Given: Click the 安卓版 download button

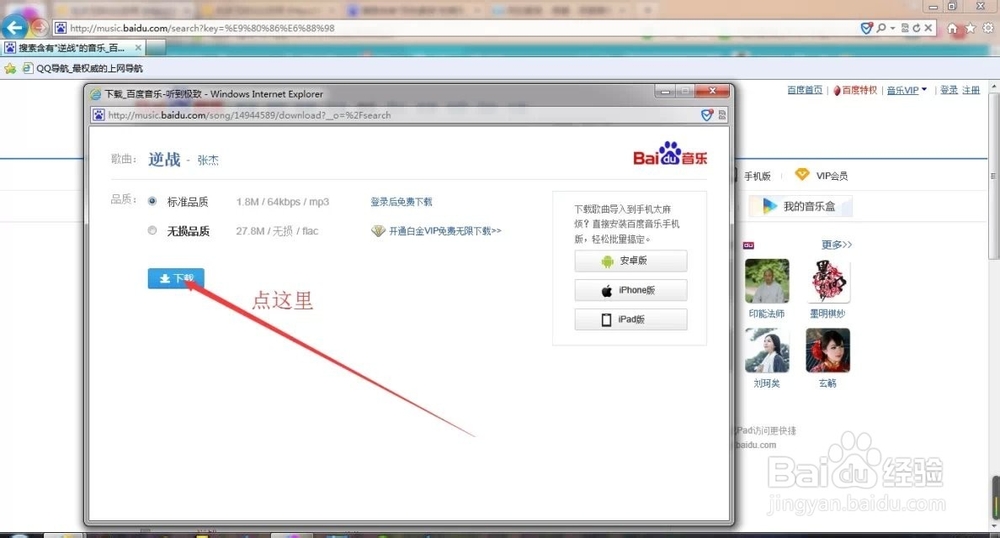Looking at the screenshot, I should pyautogui.click(x=631, y=261).
